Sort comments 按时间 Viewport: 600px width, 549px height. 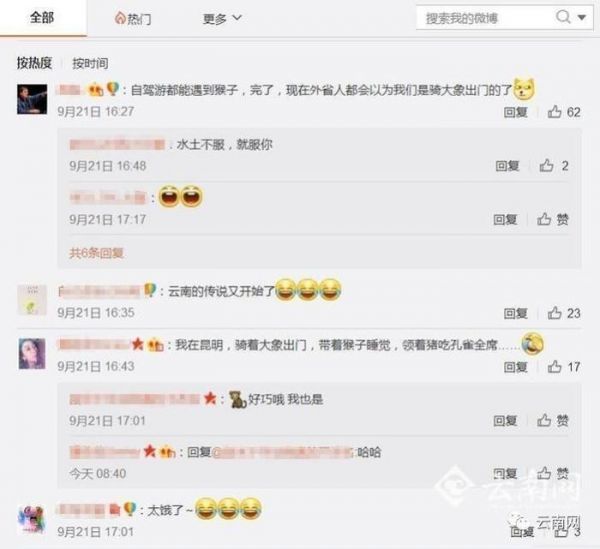90,63
